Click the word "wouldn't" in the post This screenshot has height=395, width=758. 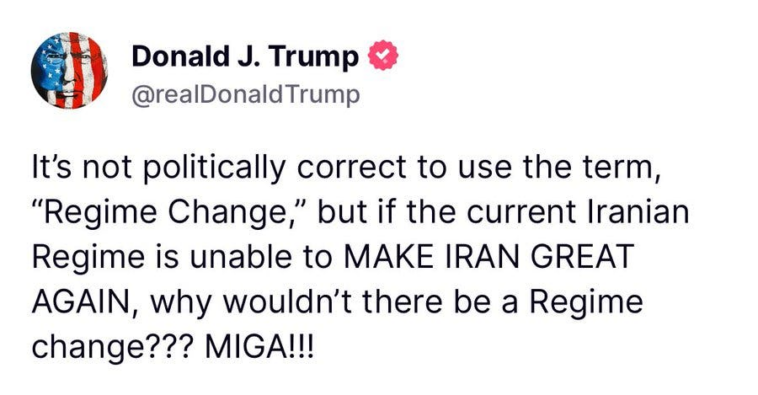(x=287, y=302)
